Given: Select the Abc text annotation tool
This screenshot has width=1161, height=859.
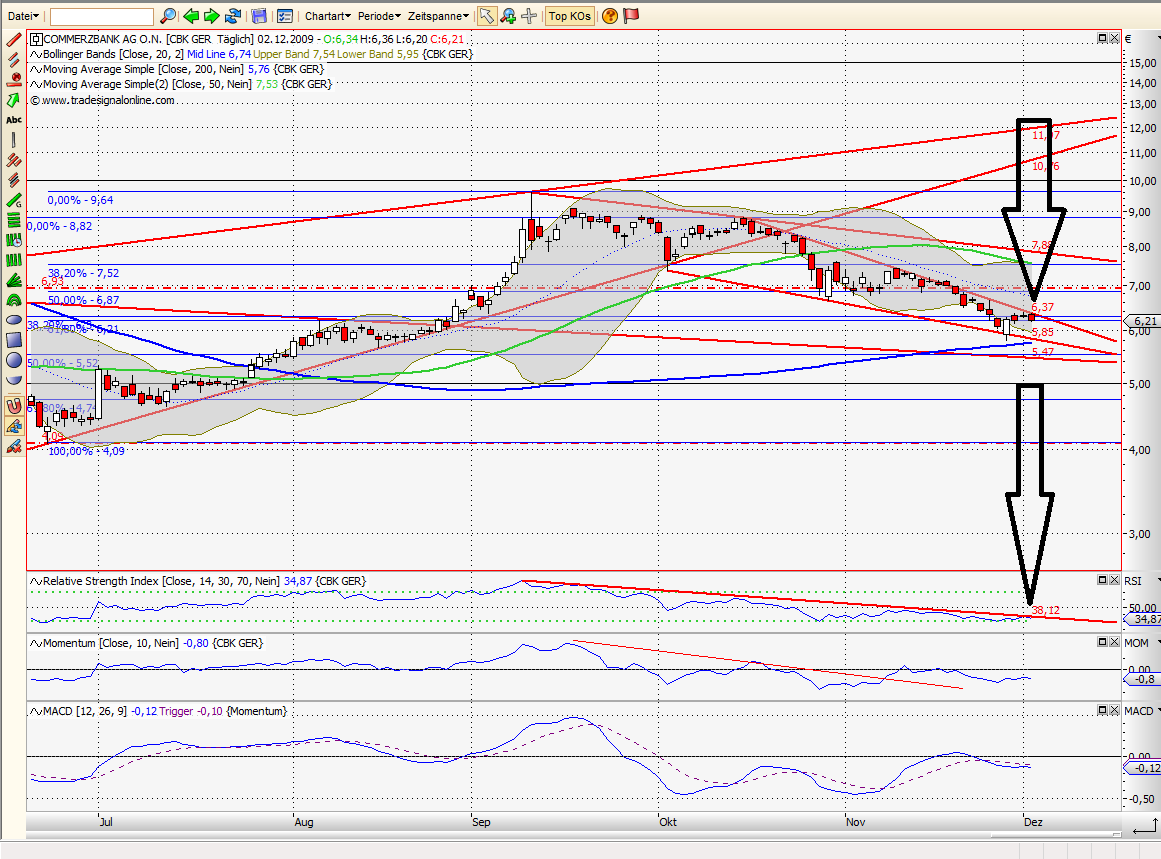Looking at the screenshot, I should point(13,119).
